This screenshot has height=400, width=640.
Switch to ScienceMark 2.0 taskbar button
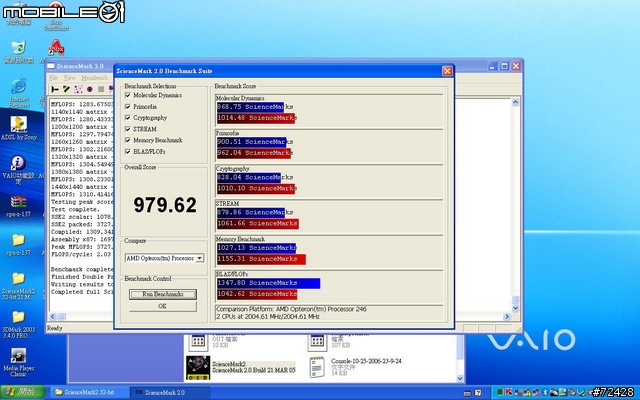[170, 392]
